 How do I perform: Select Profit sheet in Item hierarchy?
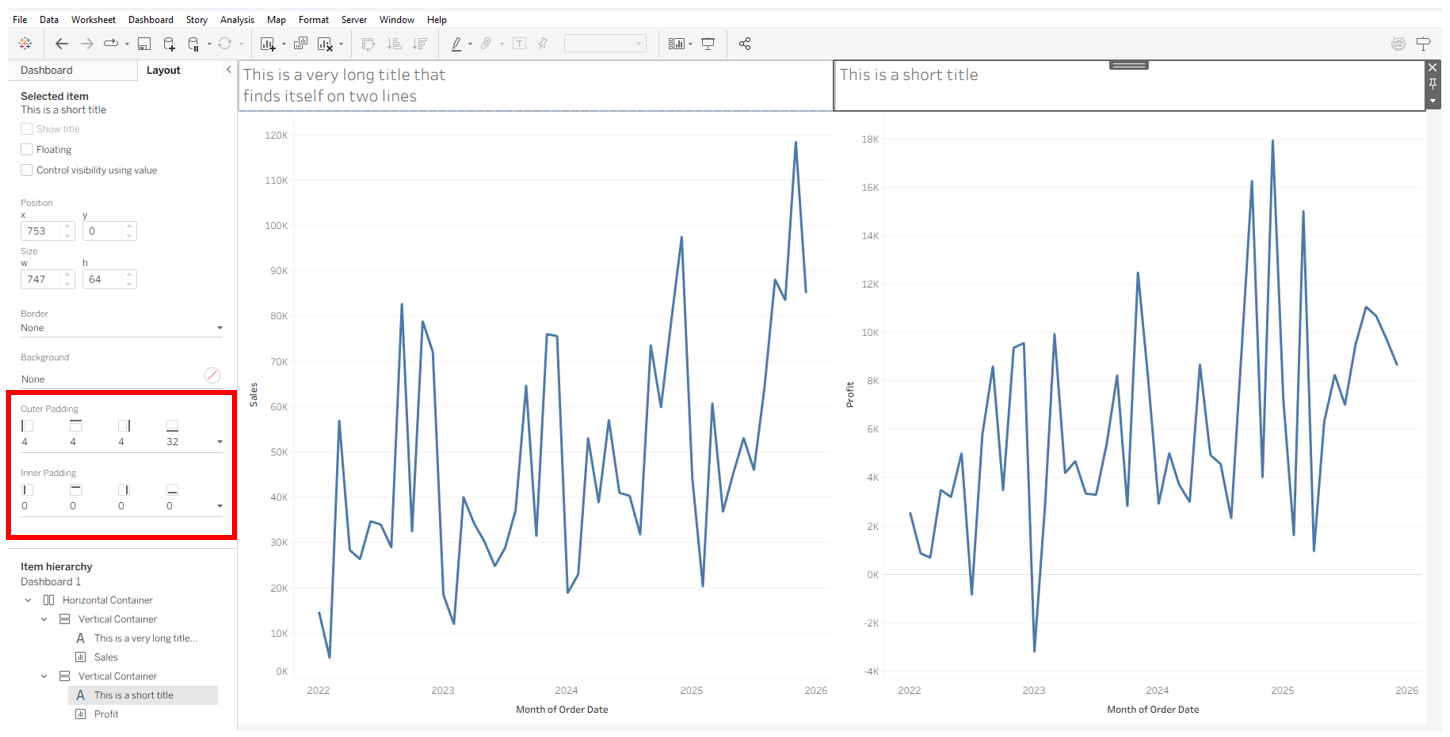[106, 714]
